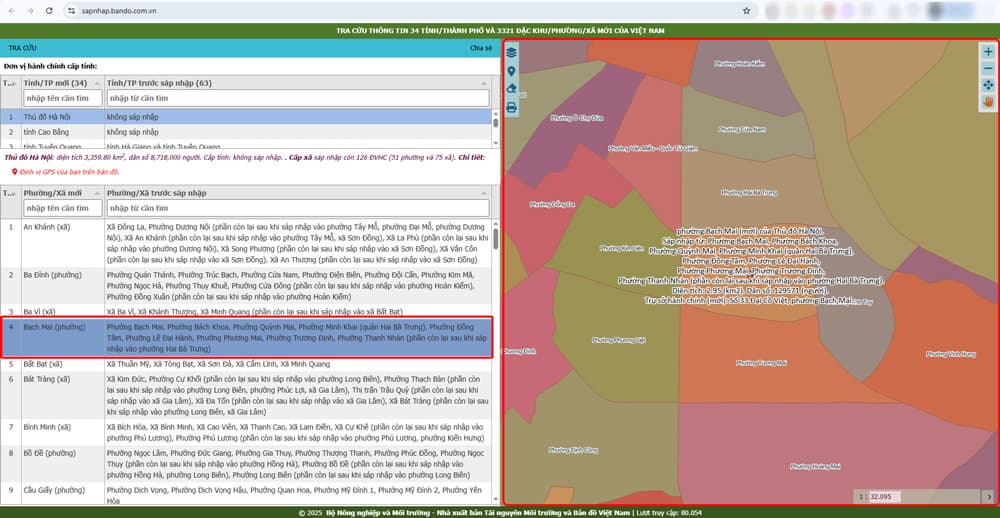Image resolution: width=1000 pixels, height=518 pixels.
Task: Click the full extent arrows icon
Action: pyautogui.click(x=988, y=86)
